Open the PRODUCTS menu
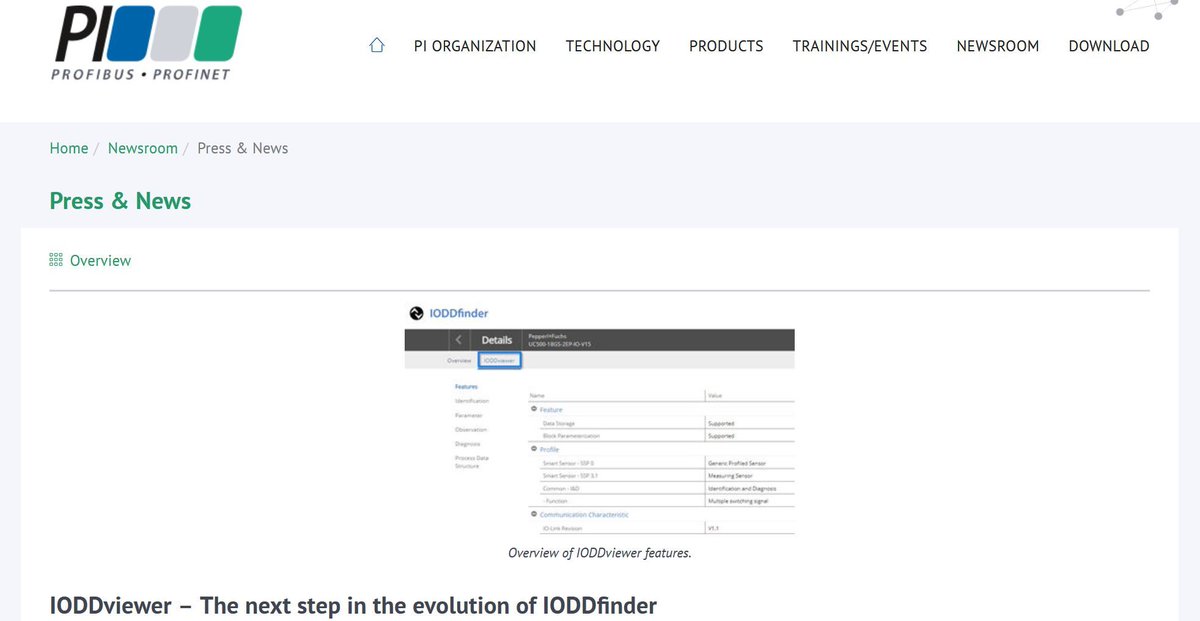 click(726, 46)
